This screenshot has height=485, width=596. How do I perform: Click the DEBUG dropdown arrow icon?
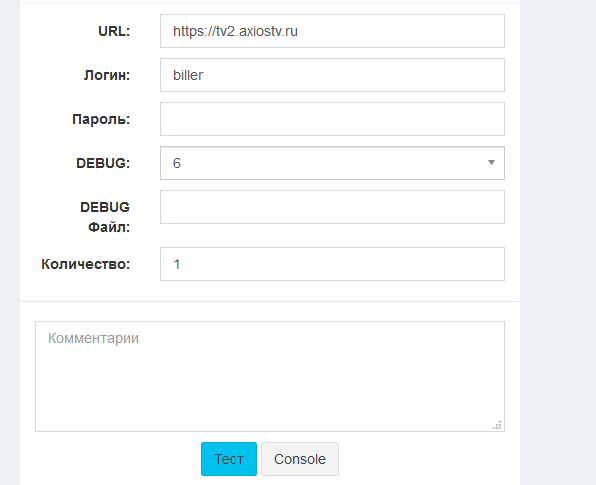491,163
